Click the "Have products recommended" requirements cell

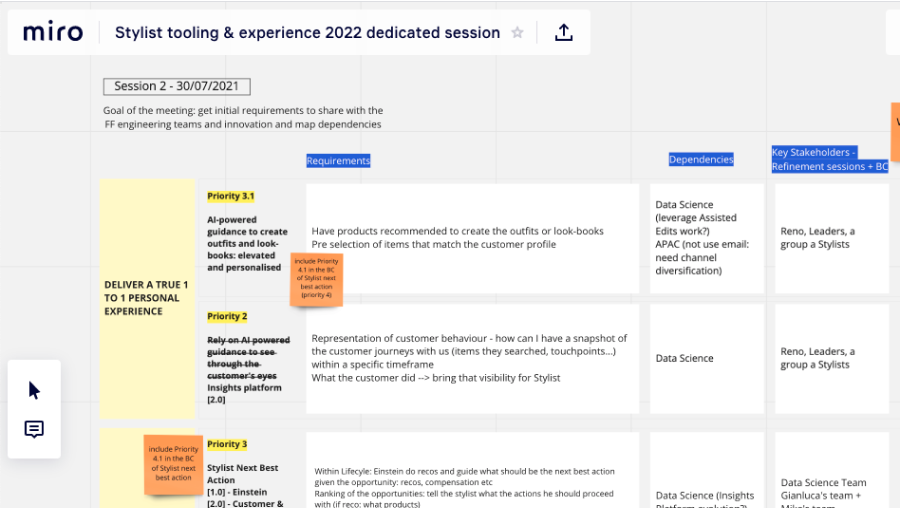pyautogui.click(x=472, y=238)
